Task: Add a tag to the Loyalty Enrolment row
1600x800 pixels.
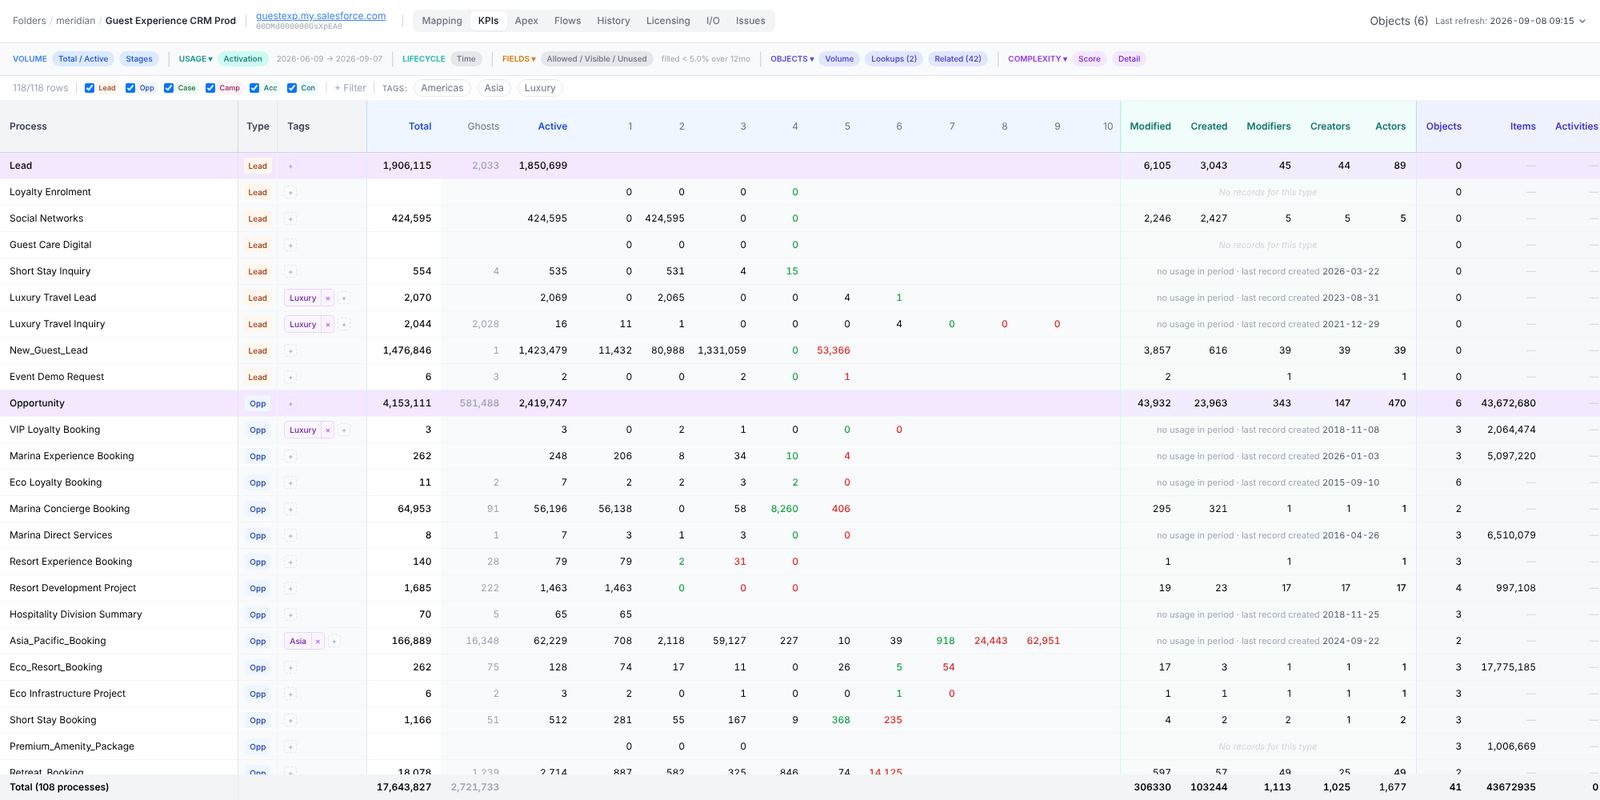Action: 291,192
